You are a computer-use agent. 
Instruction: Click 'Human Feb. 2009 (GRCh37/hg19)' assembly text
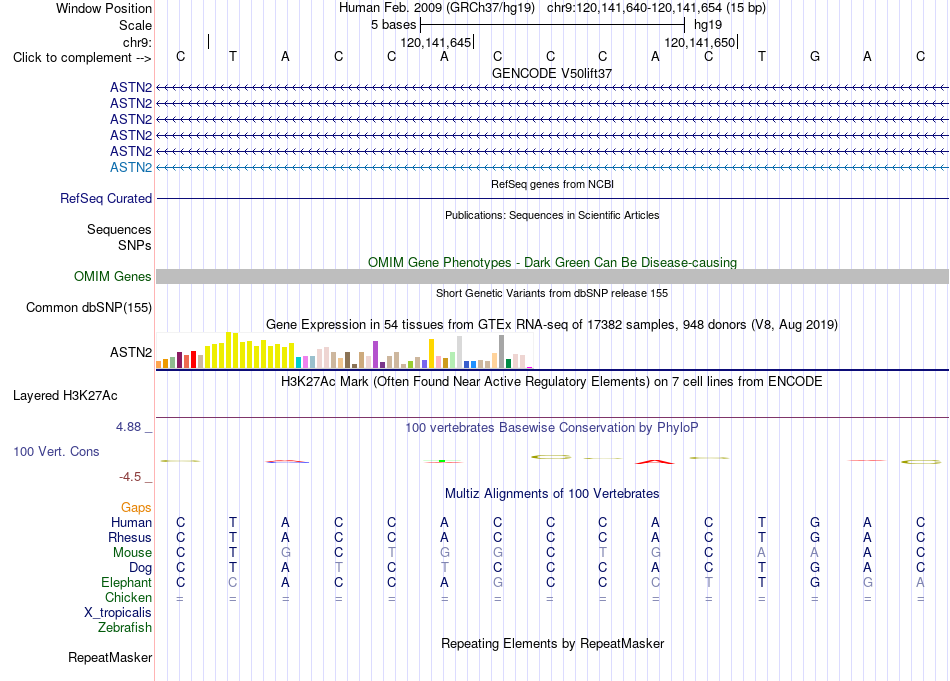[437, 8]
